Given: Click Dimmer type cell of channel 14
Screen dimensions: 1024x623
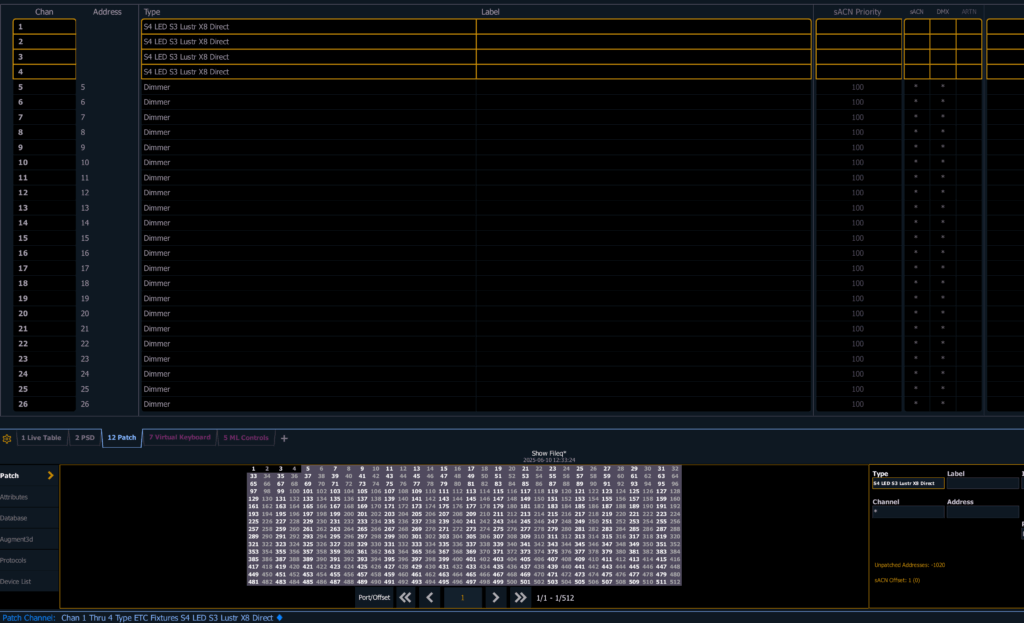Looking at the screenshot, I should point(308,223).
